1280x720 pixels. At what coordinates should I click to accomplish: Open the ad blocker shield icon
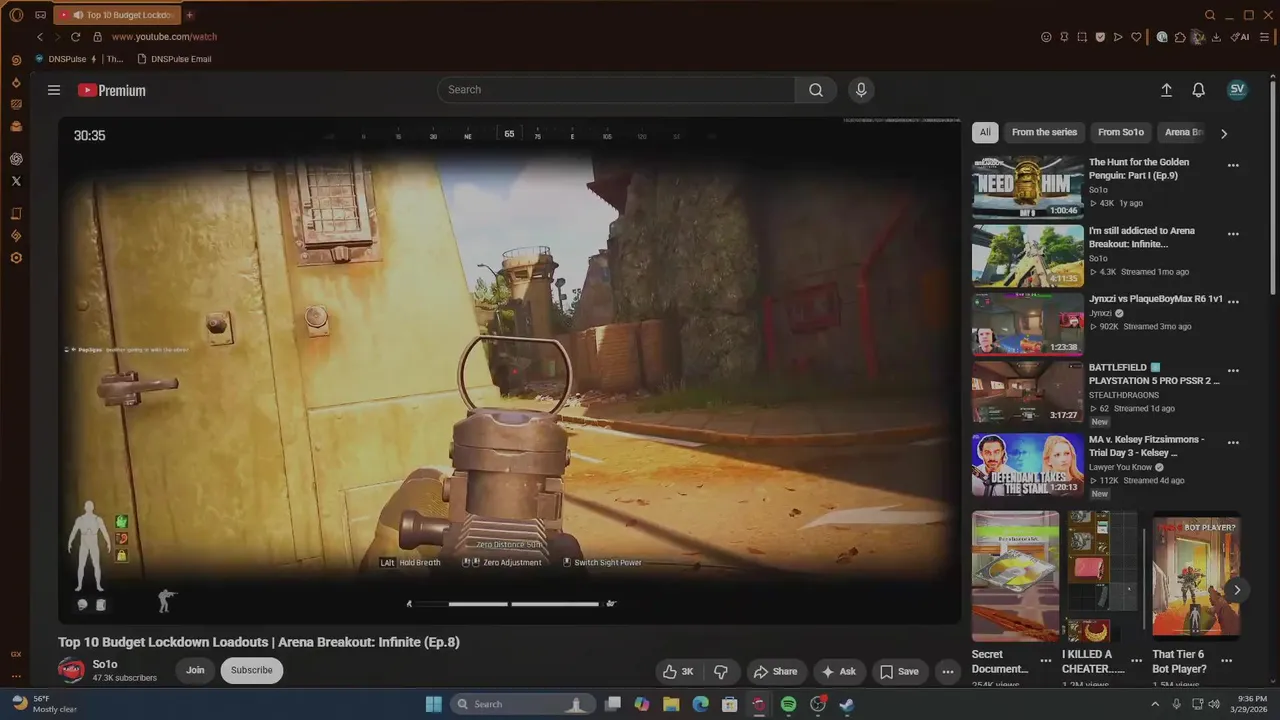click(1100, 37)
